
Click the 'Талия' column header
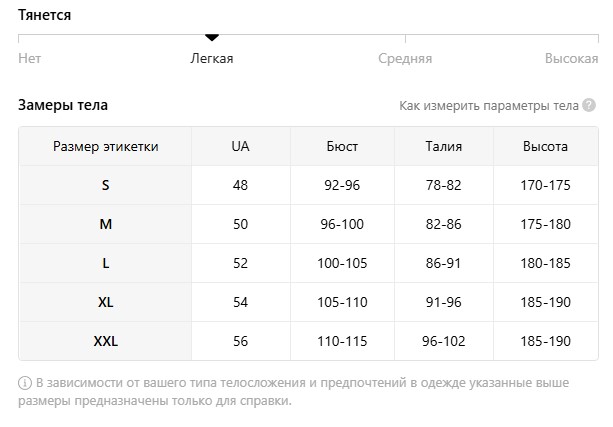click(444, 146)
